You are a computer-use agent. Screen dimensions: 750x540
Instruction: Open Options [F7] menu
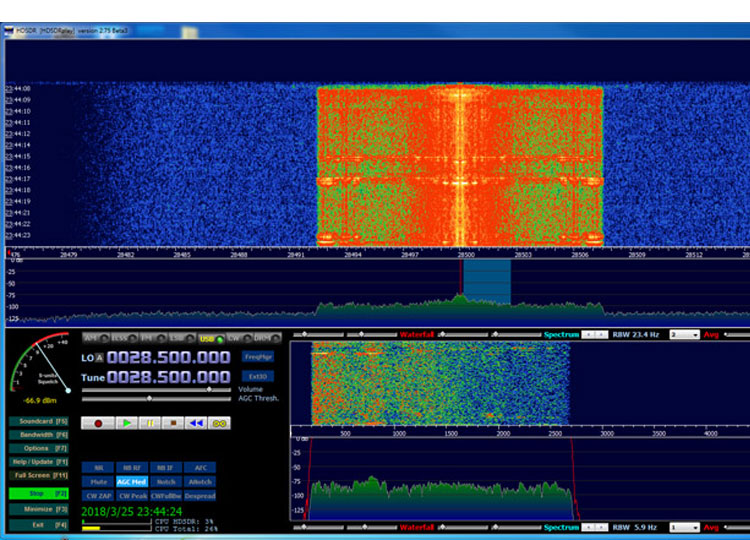coord(39,448)
